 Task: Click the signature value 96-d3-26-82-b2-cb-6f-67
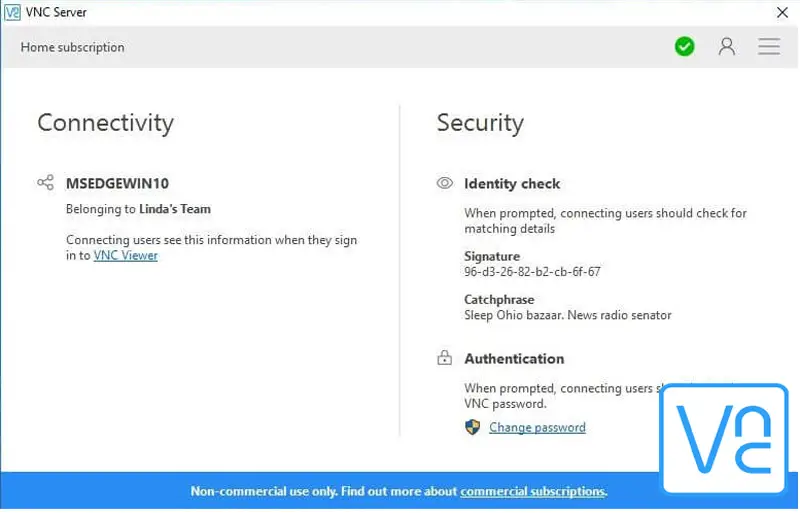532,271
